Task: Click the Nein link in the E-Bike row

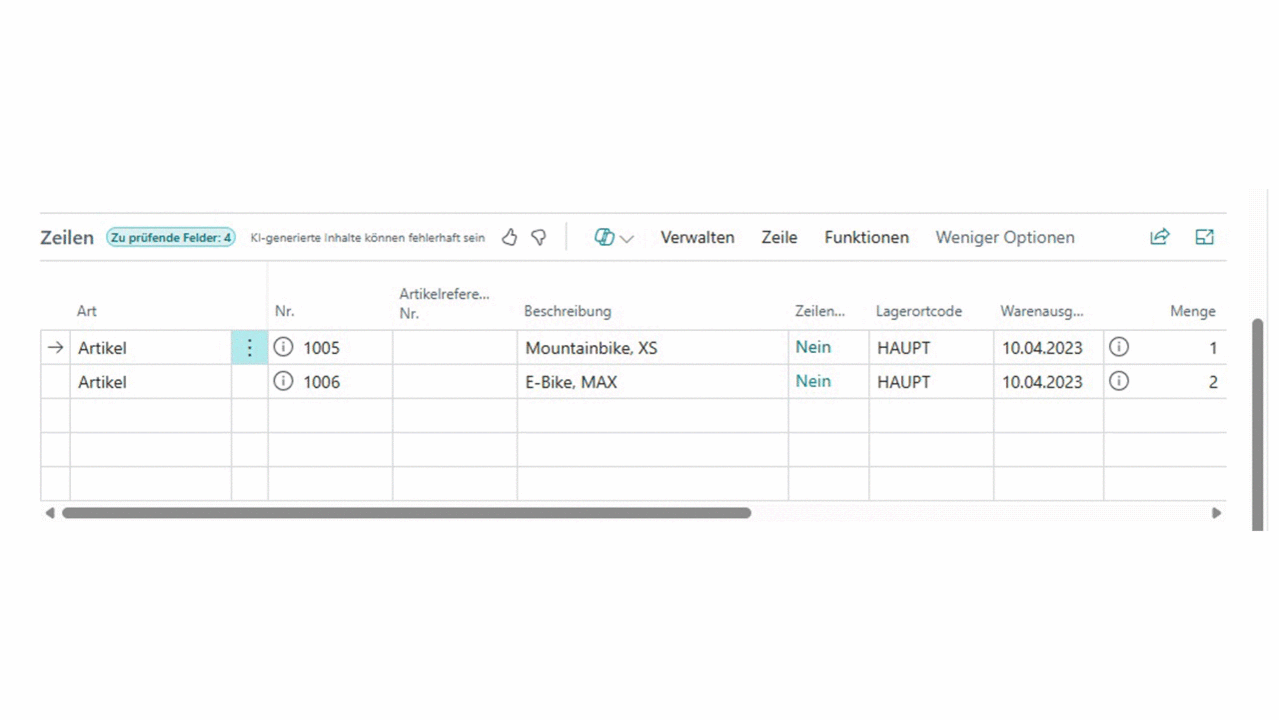Action: (x=813, y=381)
